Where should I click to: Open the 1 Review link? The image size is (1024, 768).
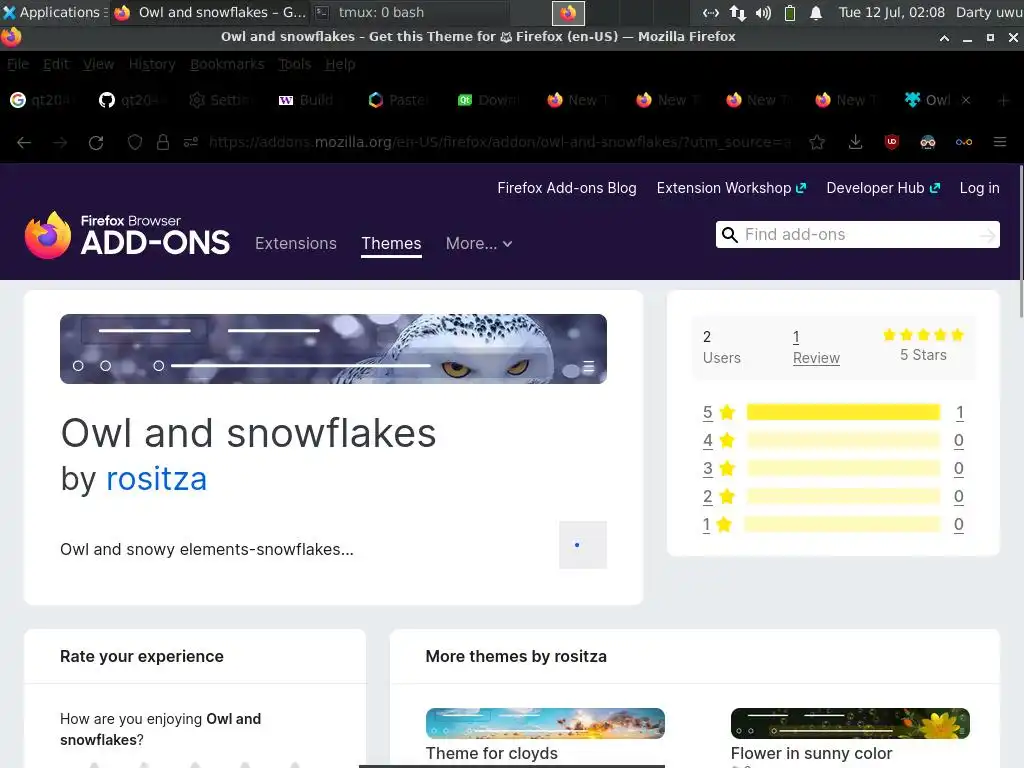coord(816,347)
